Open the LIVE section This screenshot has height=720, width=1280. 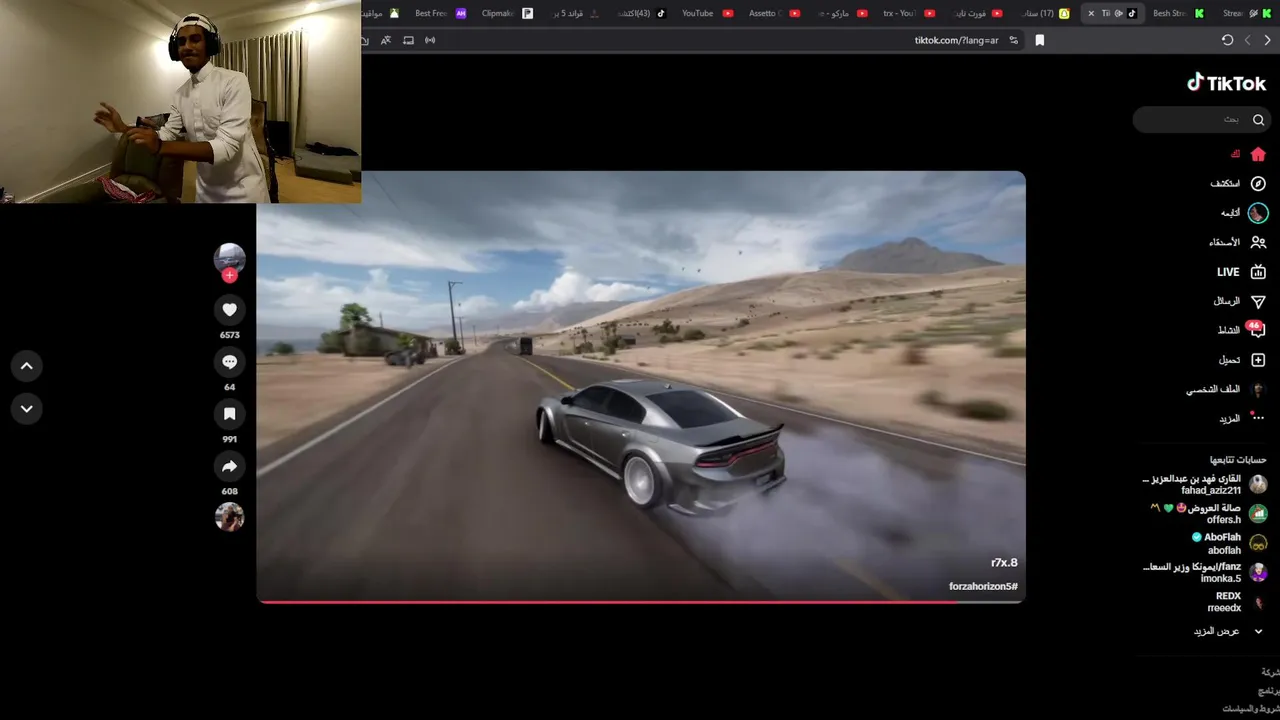[x=1241, y=272]
